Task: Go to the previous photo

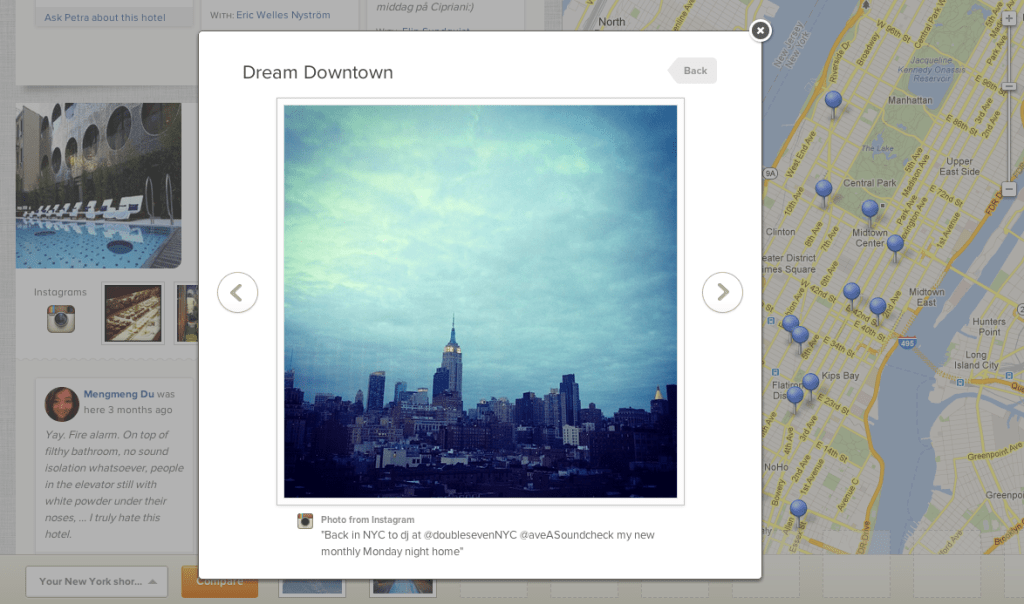Action: point(237,293)
